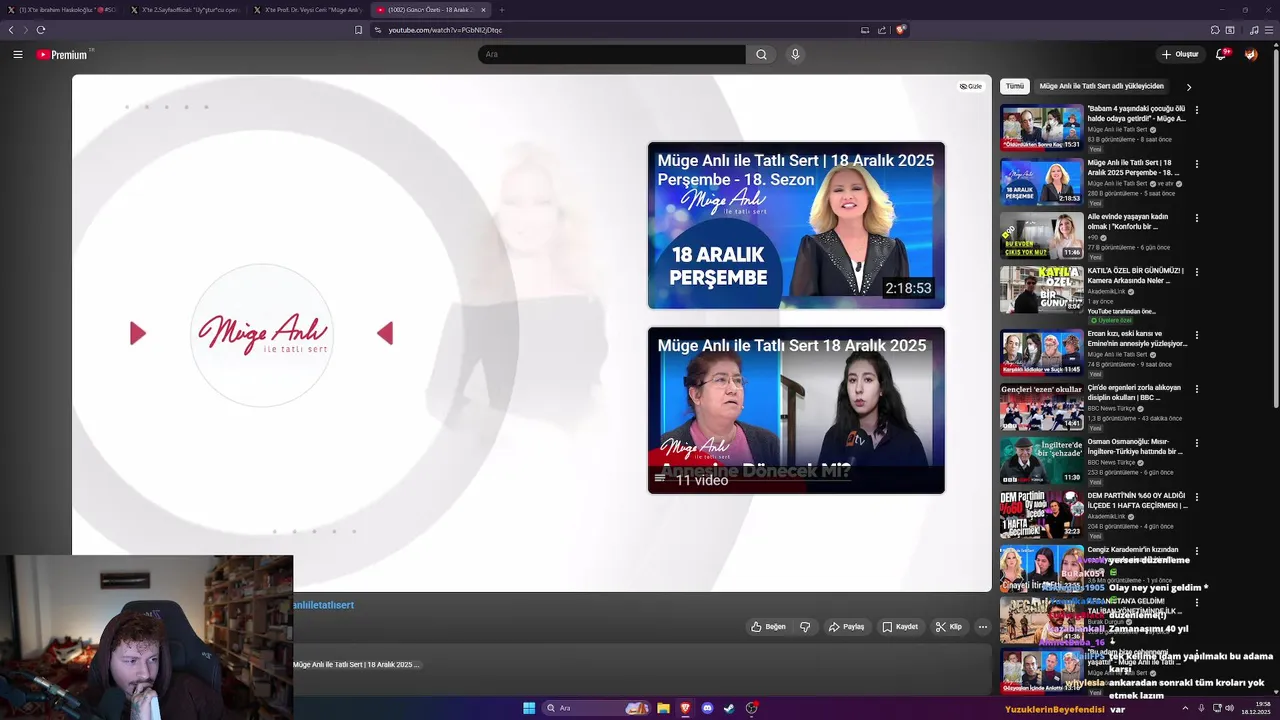Close the Günün Özeti YouTube tab
1280x720 pixels.
[x=483, y=10]
